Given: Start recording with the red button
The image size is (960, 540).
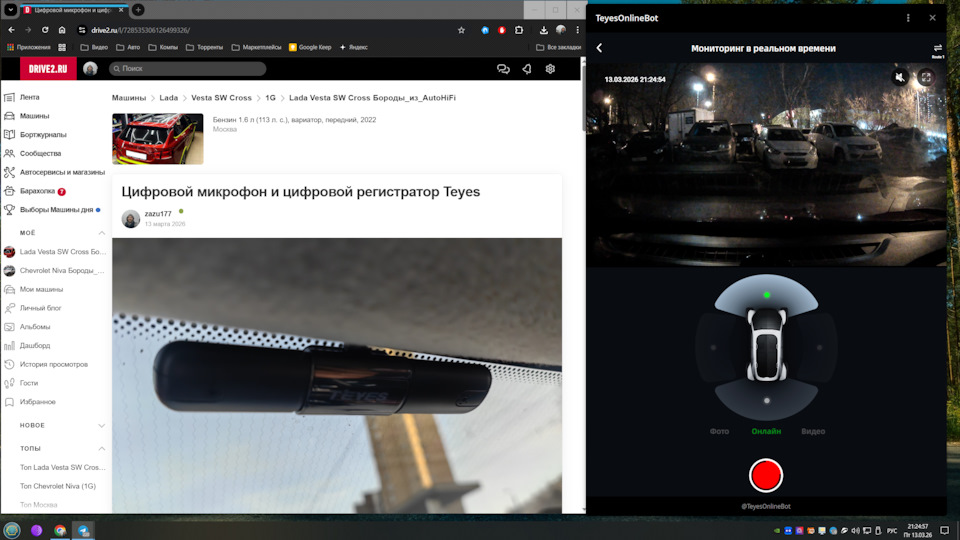Looking at the screenshot, I should 766,475.
